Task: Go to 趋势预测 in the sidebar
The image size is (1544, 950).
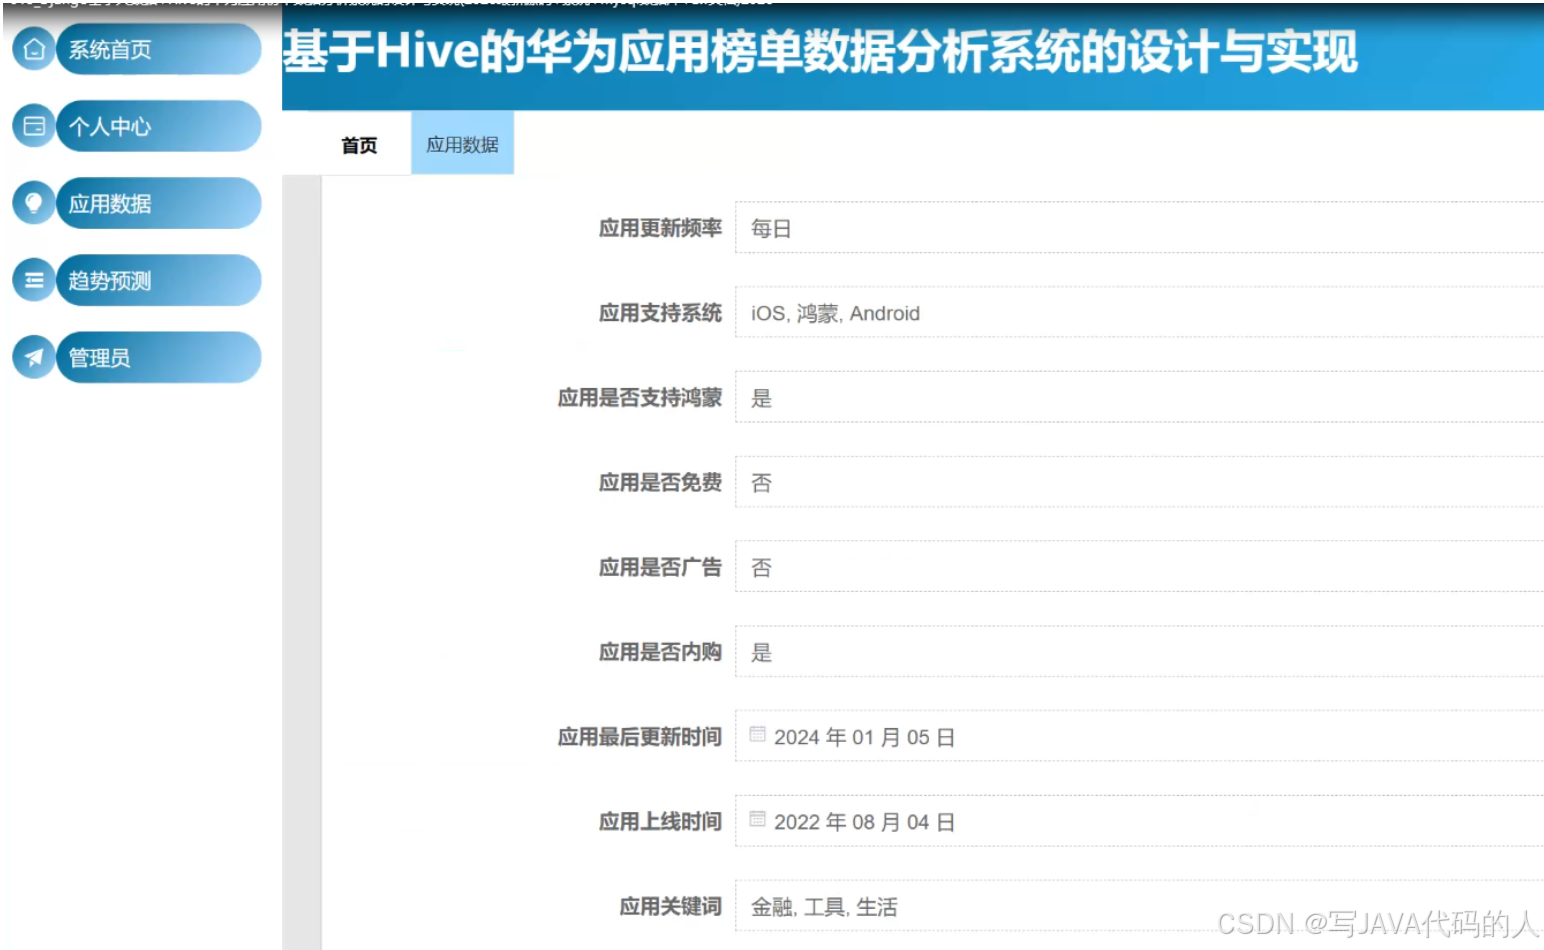Action: 159,280
